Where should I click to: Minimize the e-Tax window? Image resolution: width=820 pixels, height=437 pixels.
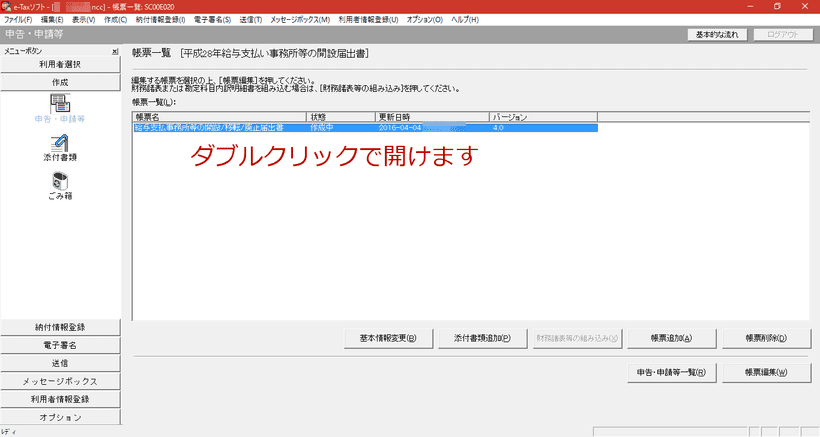coord(750,6)
